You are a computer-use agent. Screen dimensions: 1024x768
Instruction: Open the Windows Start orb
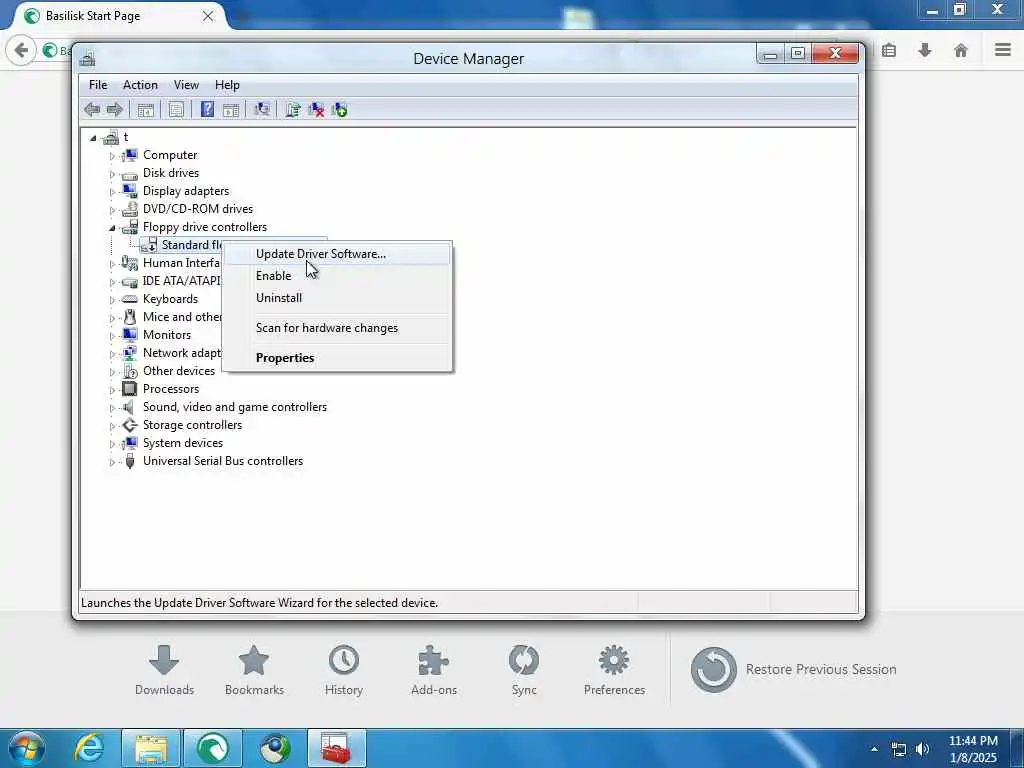pos(27,748)
